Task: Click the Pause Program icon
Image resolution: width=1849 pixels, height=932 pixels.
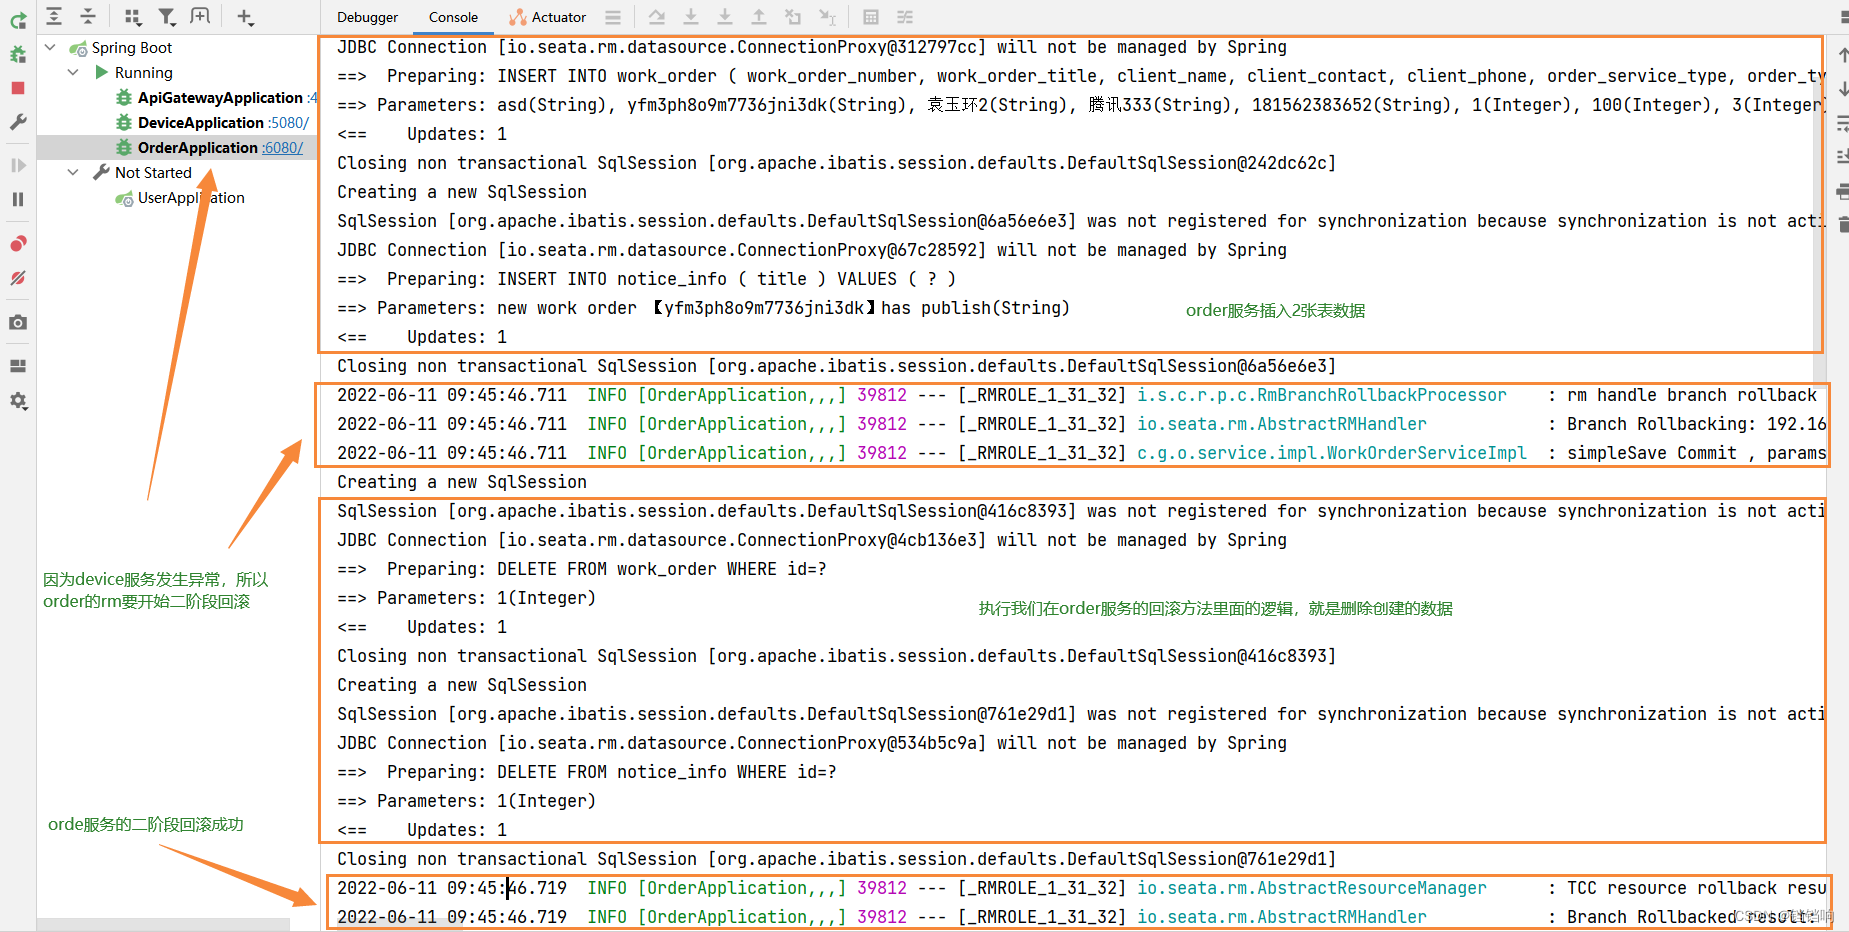Action: pyautogui.click(x=18, y=199)
